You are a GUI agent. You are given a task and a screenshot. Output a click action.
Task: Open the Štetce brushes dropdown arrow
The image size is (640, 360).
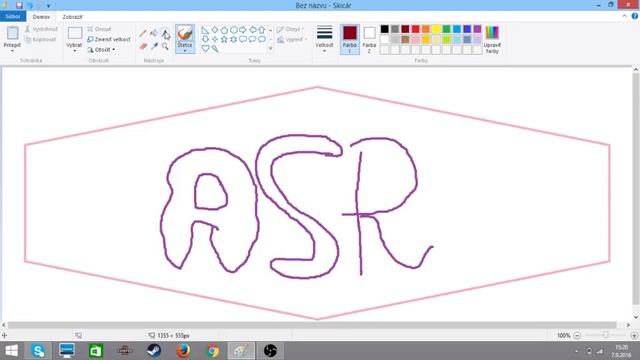coord(185,51)
